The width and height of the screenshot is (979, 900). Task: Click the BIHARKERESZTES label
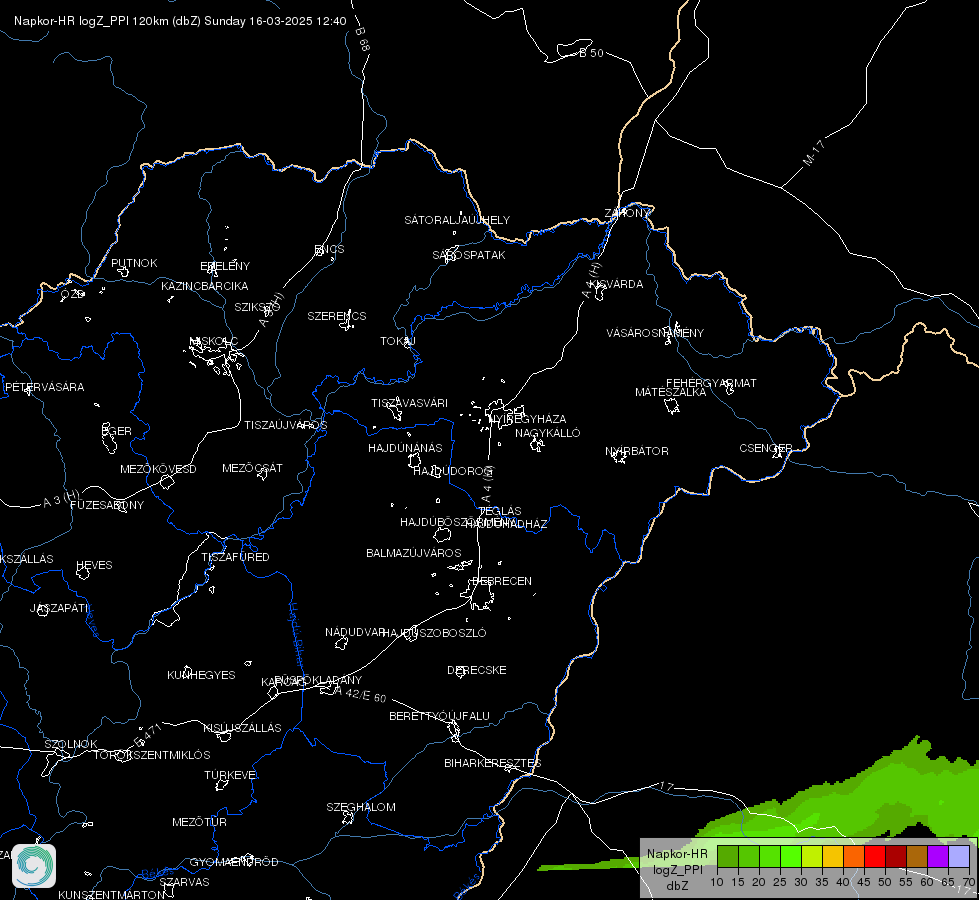[x=493, y=763]
